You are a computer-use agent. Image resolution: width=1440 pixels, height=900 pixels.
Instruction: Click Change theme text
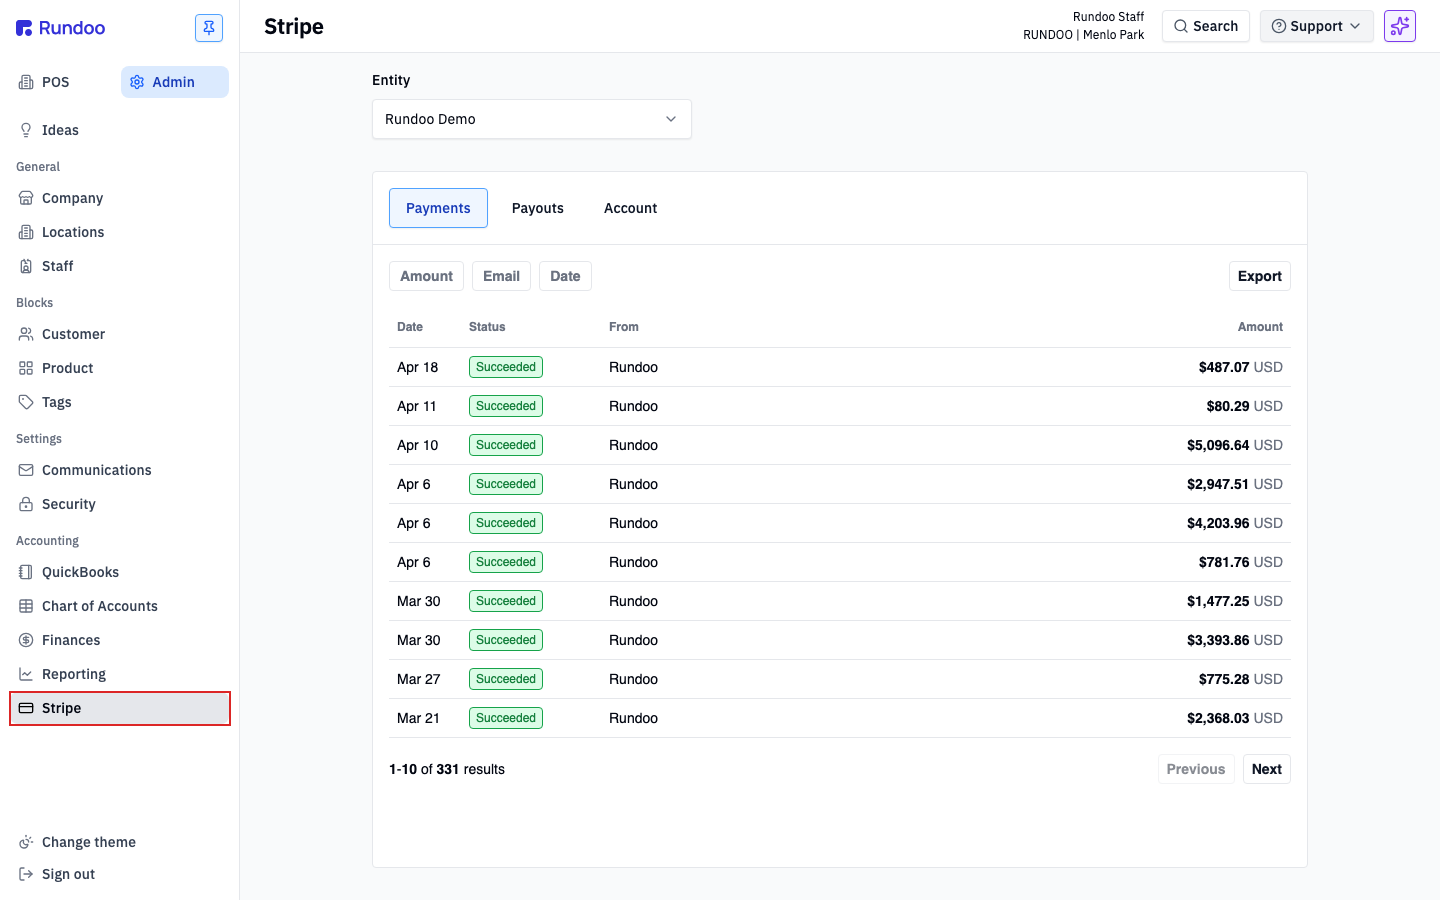coord(89,842)
